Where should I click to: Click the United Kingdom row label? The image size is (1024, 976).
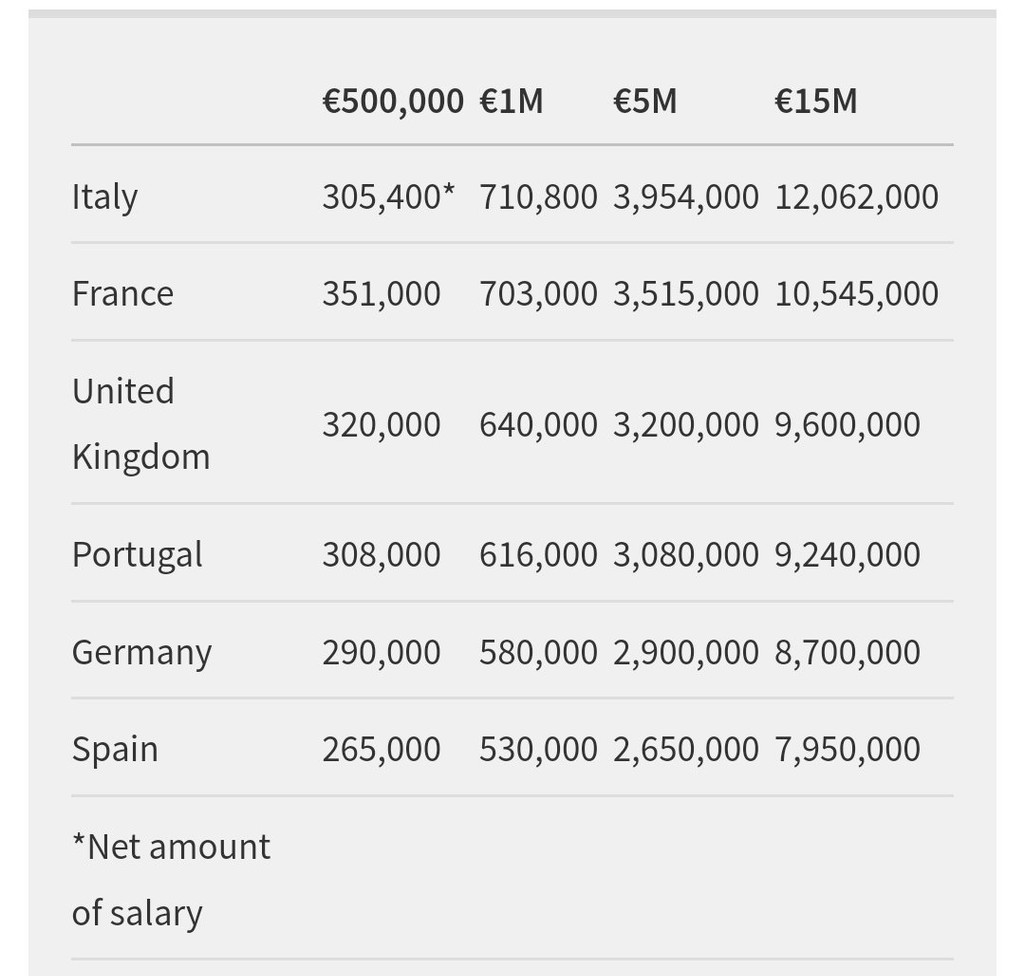point(141,423)
